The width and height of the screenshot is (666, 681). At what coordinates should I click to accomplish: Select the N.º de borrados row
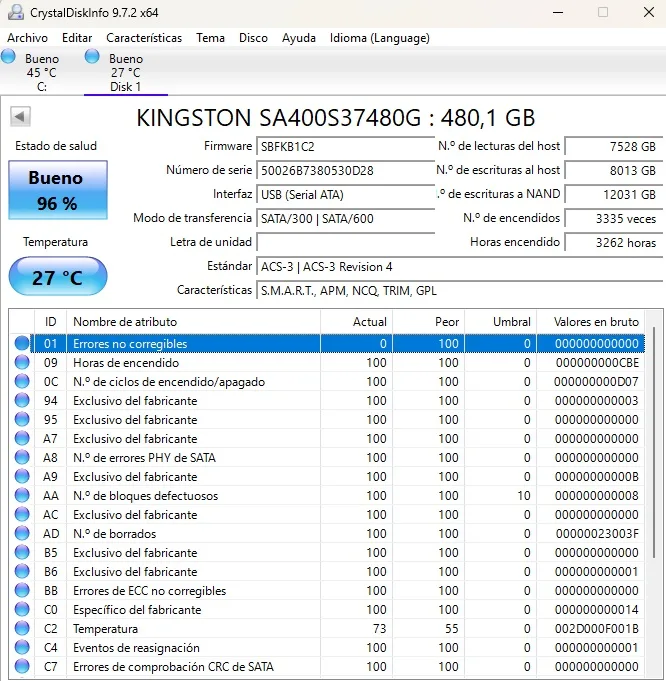[x=327, y=534]
